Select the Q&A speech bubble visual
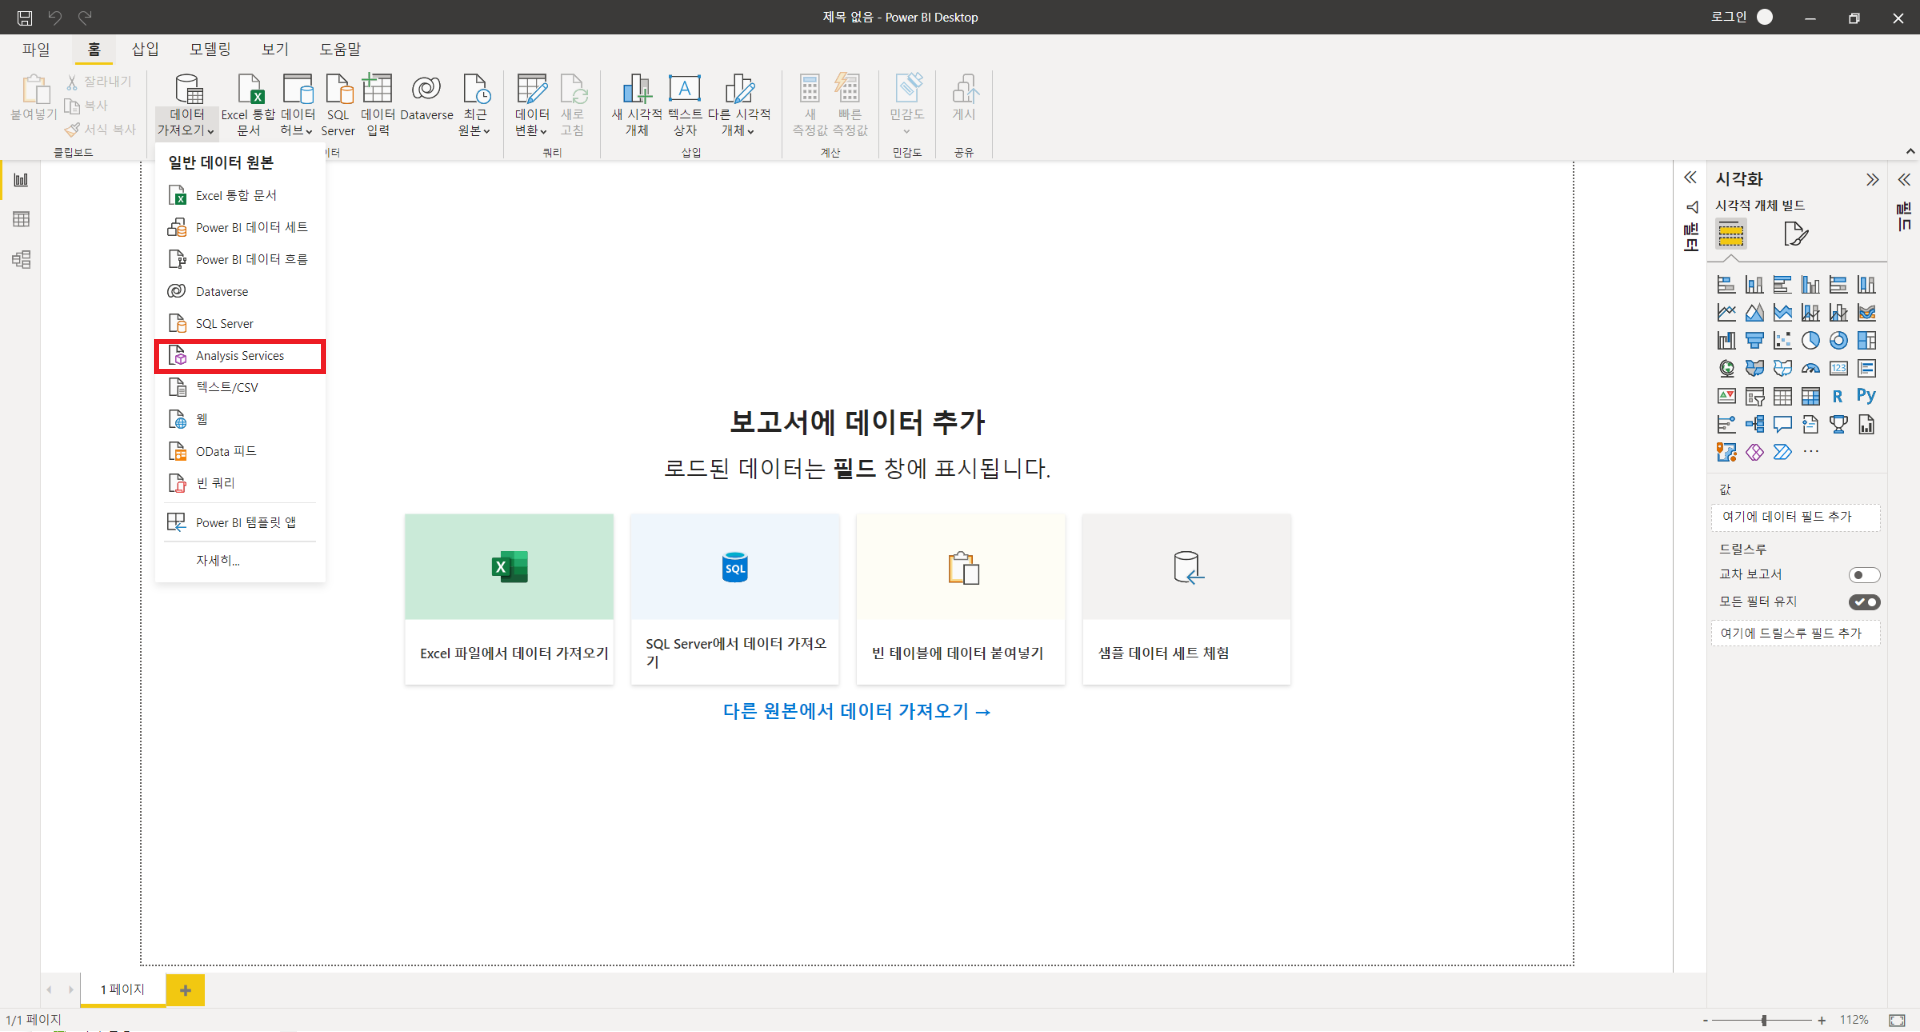This screenshot has height=1032, width=1920. pyautogui.click(x=1782, y=425)
